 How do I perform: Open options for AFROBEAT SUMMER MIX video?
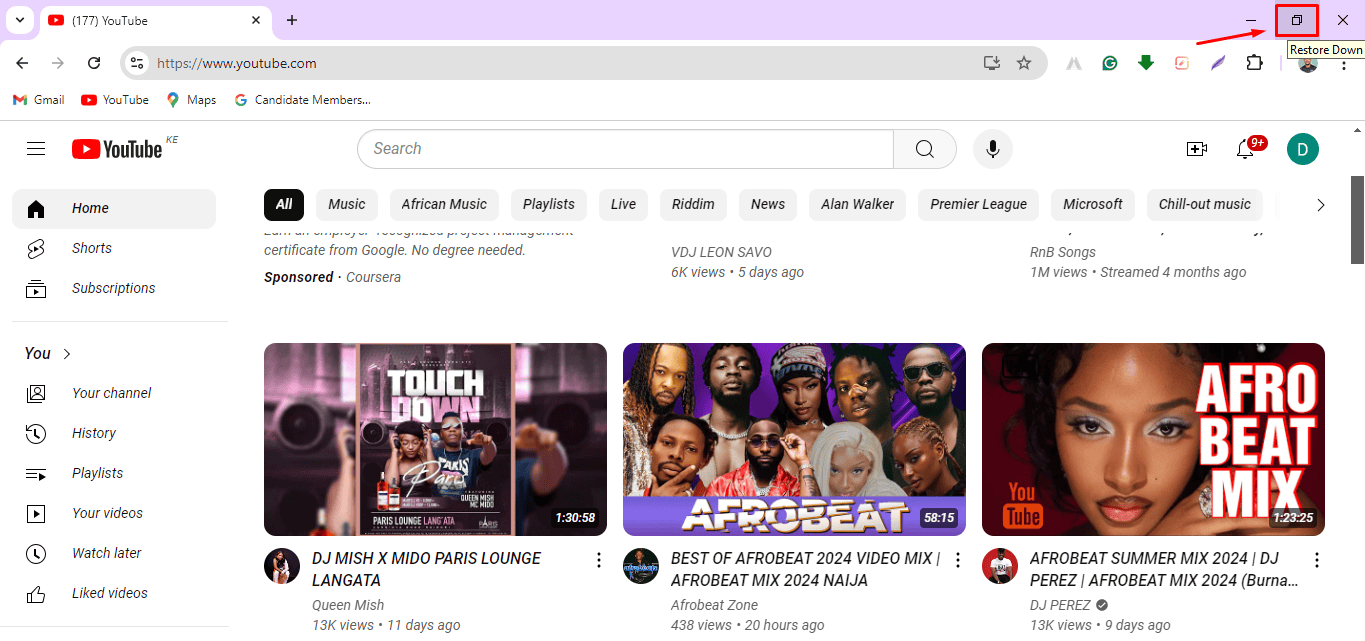1316,560
